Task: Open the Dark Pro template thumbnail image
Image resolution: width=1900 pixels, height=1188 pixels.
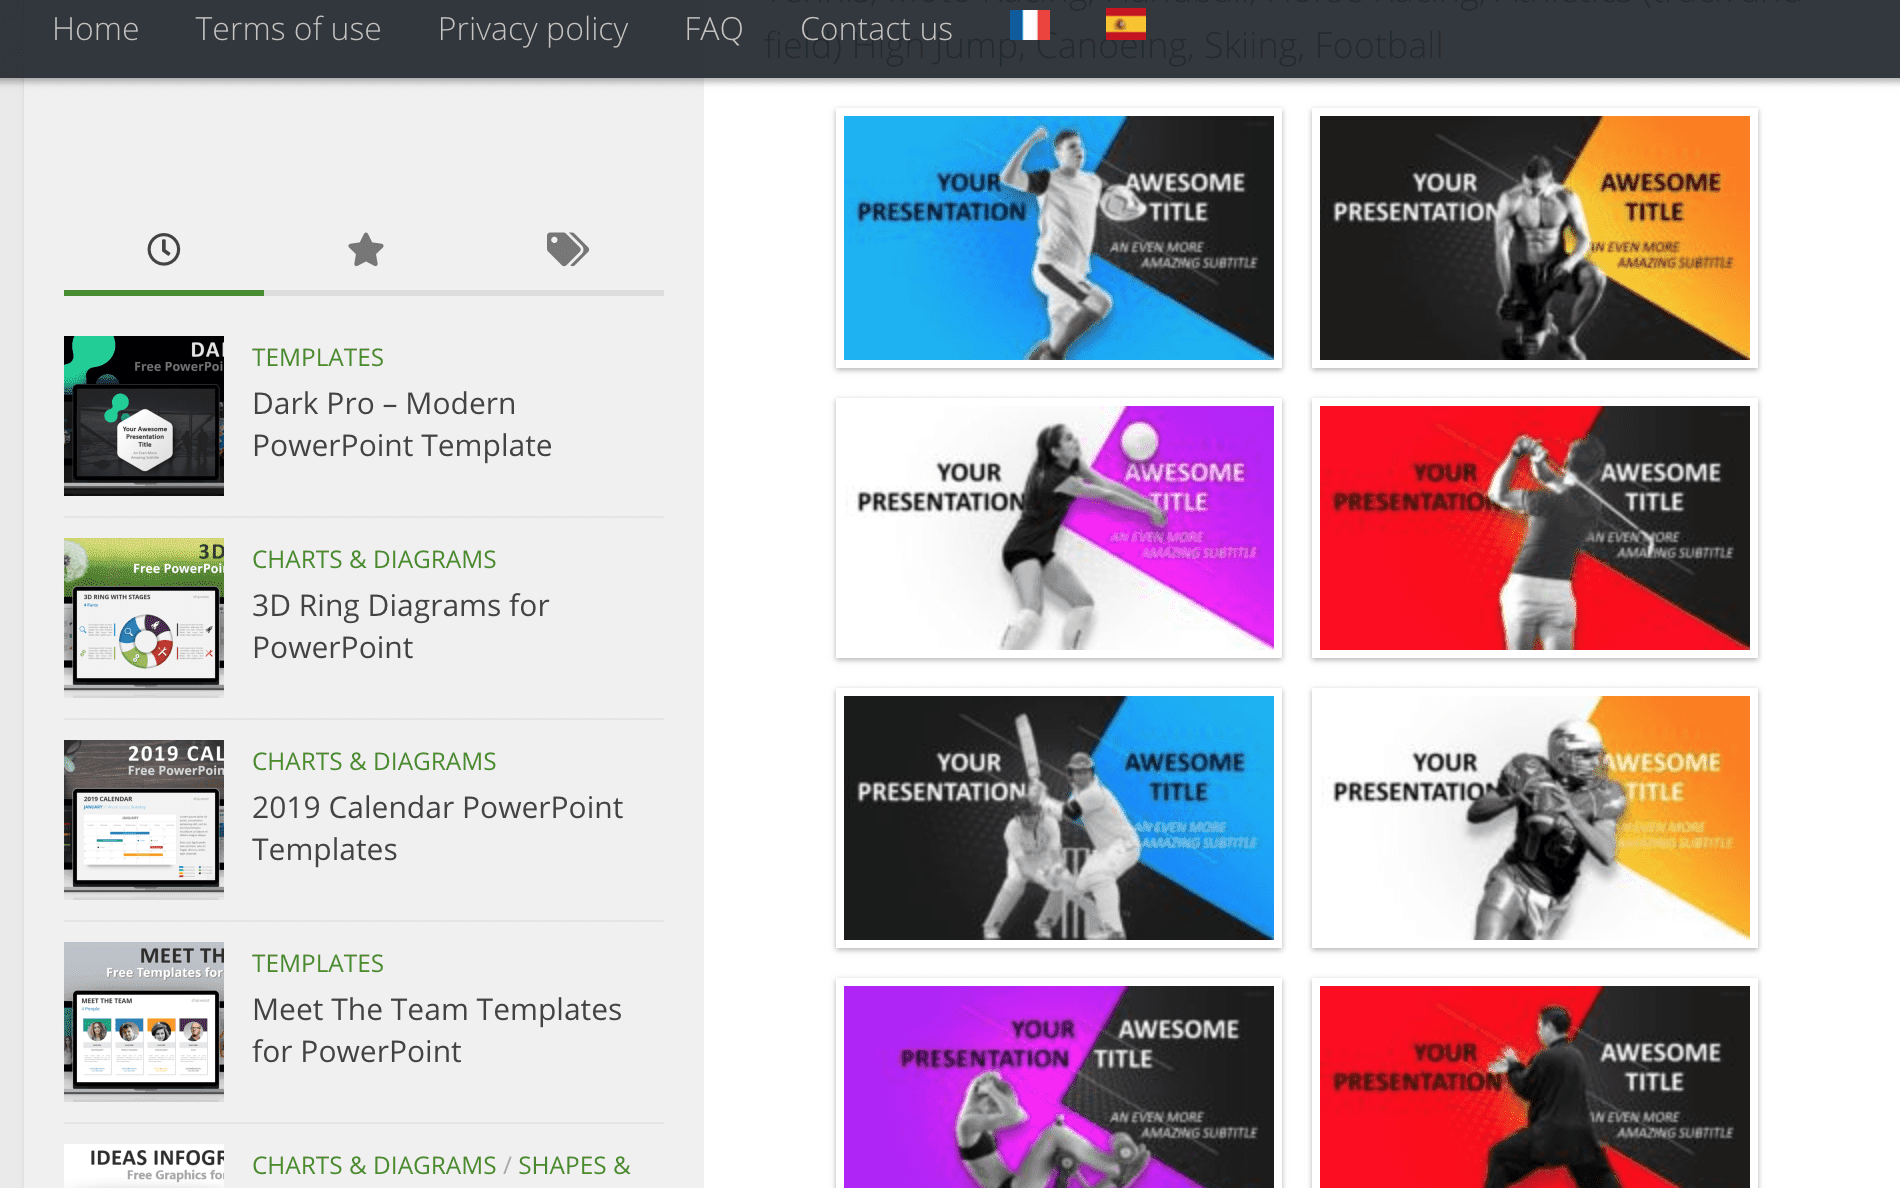Action: coord(143,414)
